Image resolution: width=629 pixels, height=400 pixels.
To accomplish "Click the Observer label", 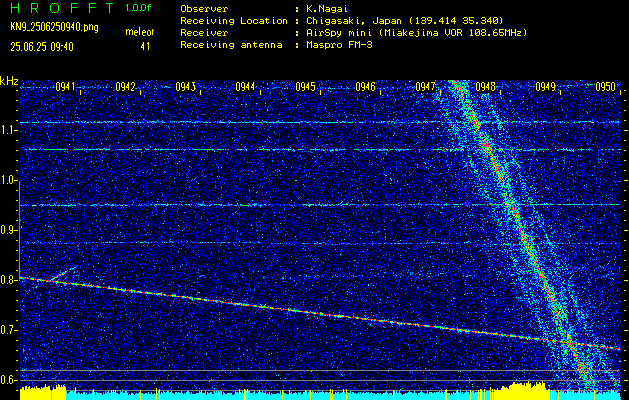I will point(204,8).
